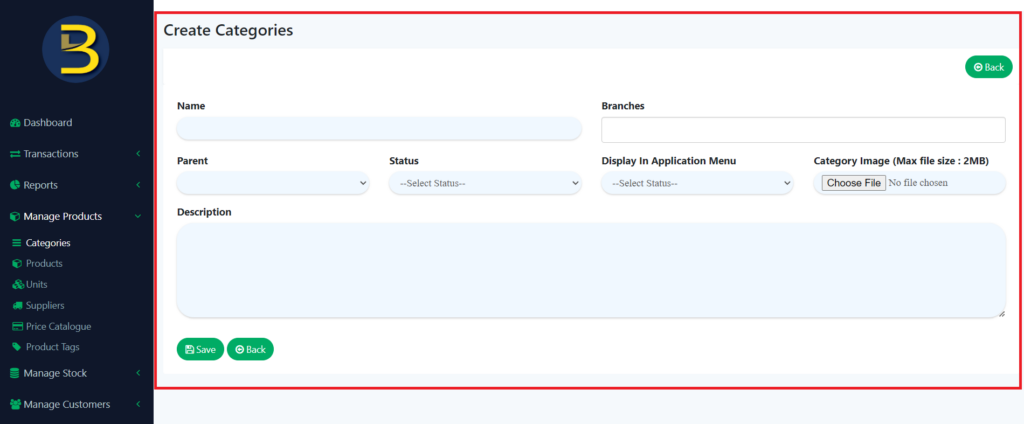Screen dimensions: 1024x424
Task: Click the Price Catalogue icon
Action: (16, 327)
